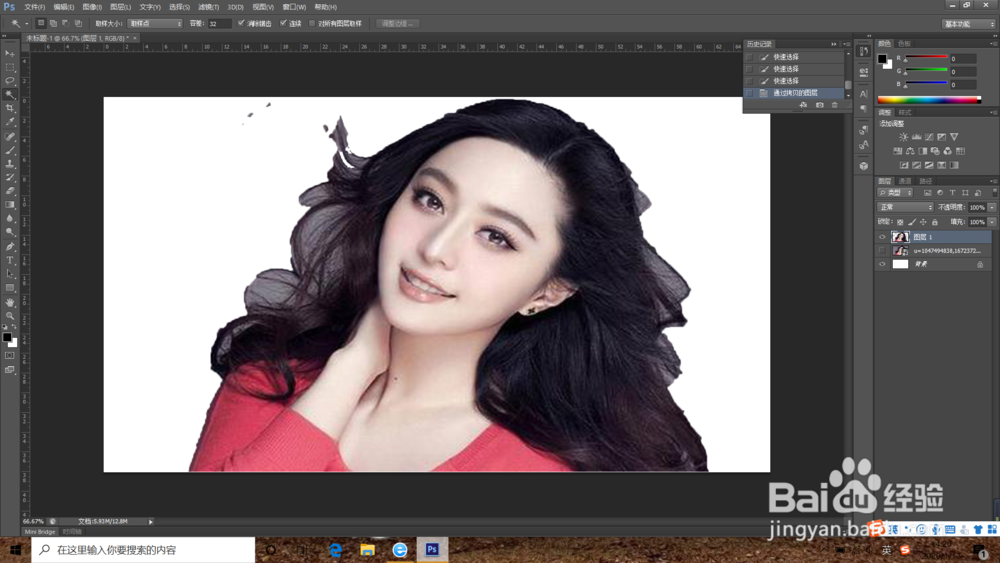Click the Refine Edge button
This screenshot has height=563, width=1000.
tap(397, 24)
